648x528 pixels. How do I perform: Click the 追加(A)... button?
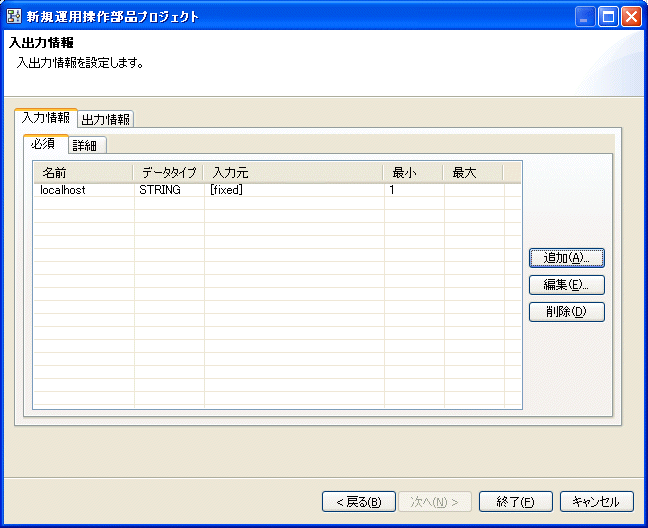(x=567, y=258)
